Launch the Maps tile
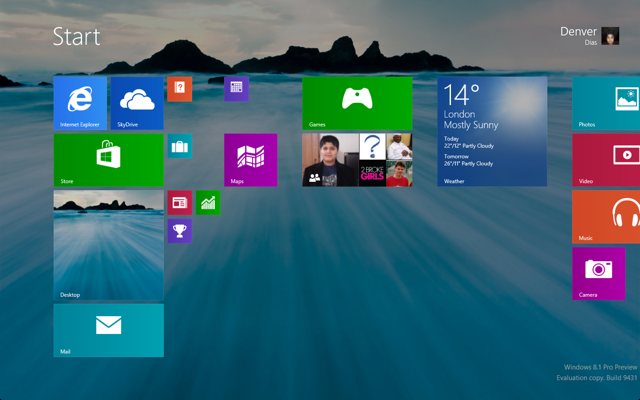640x400 pixels. click(x=251, y=160)
